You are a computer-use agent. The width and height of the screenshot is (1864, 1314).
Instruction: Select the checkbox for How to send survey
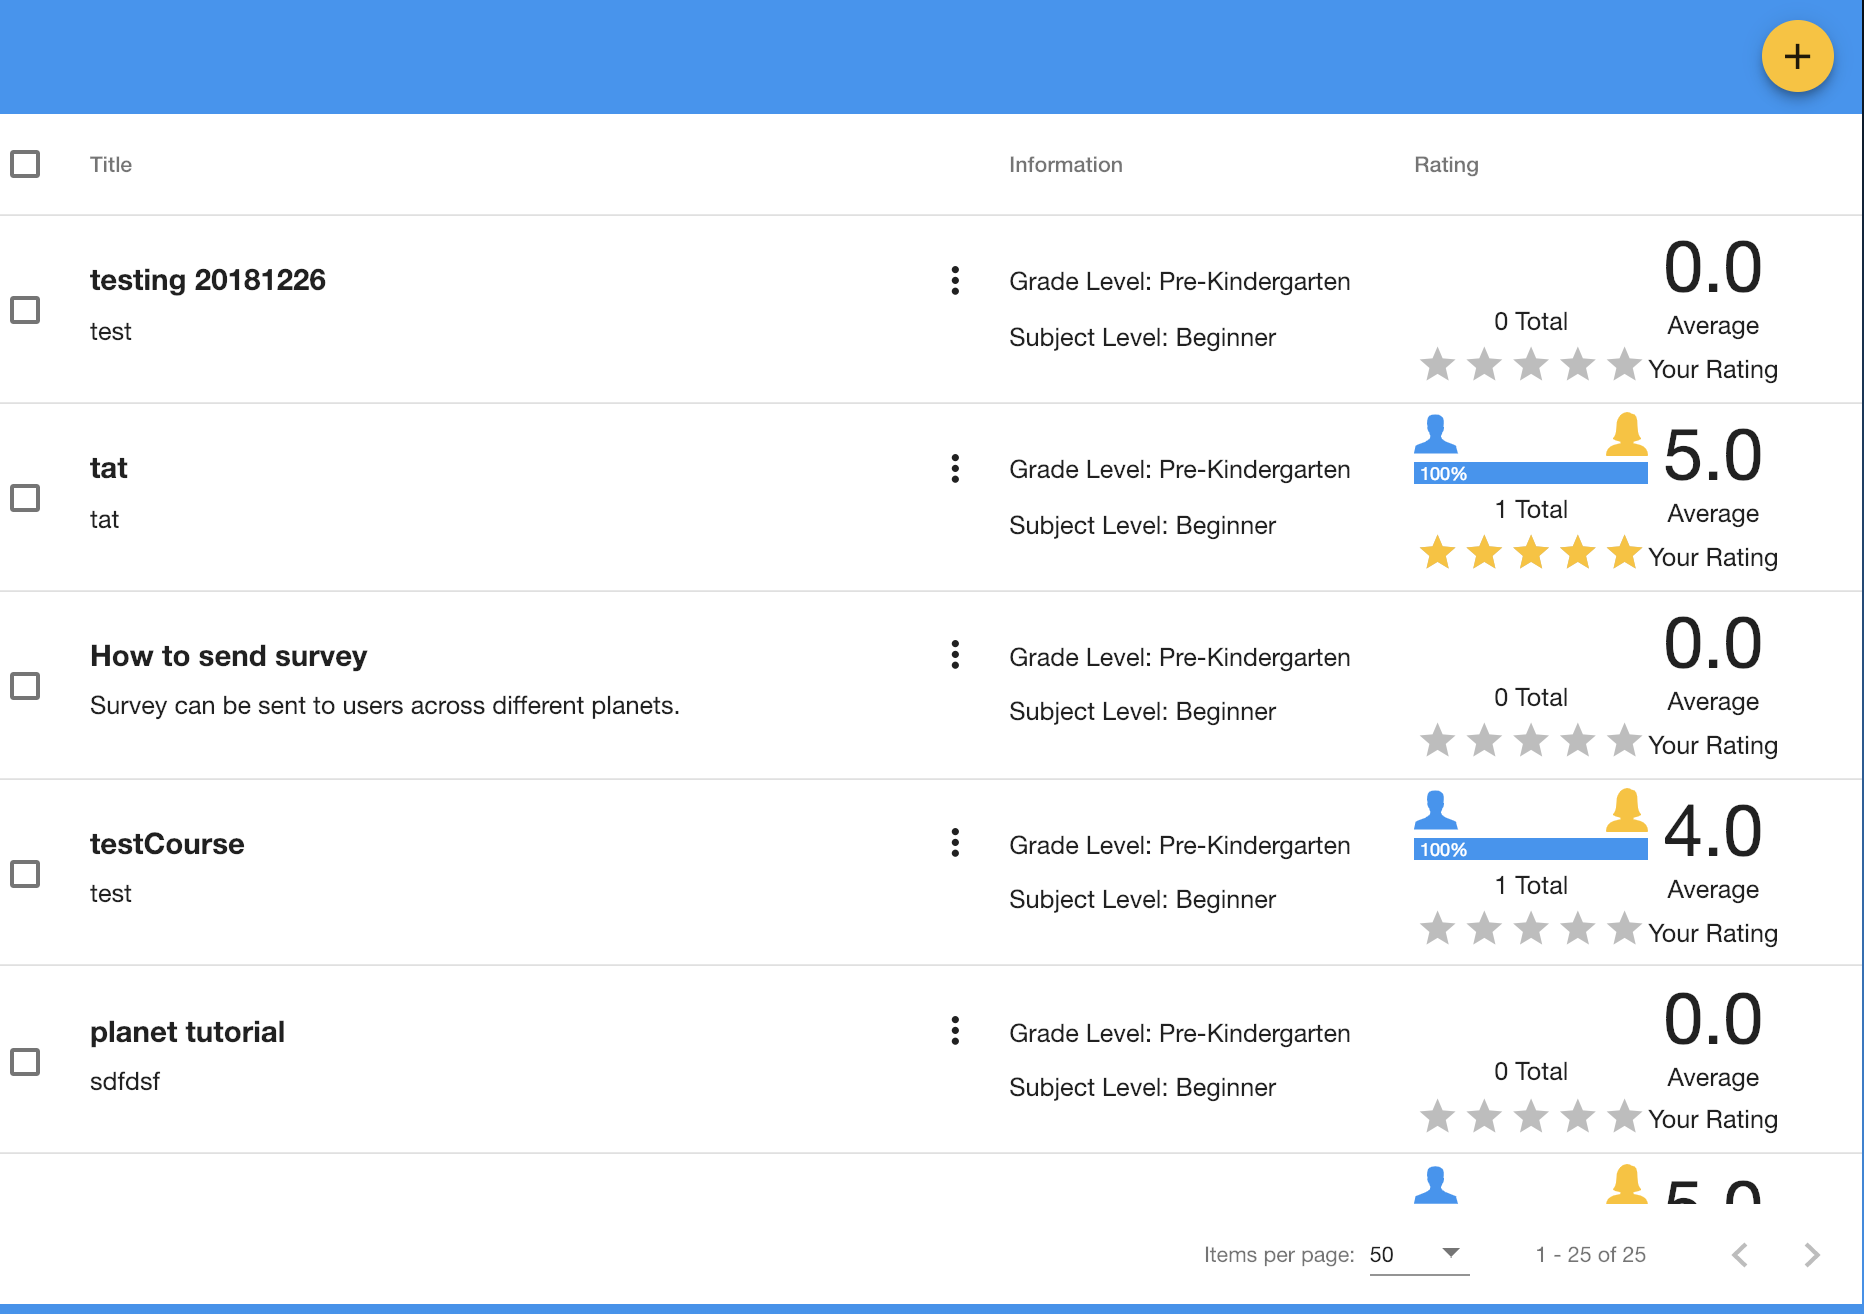pos(25,686)
